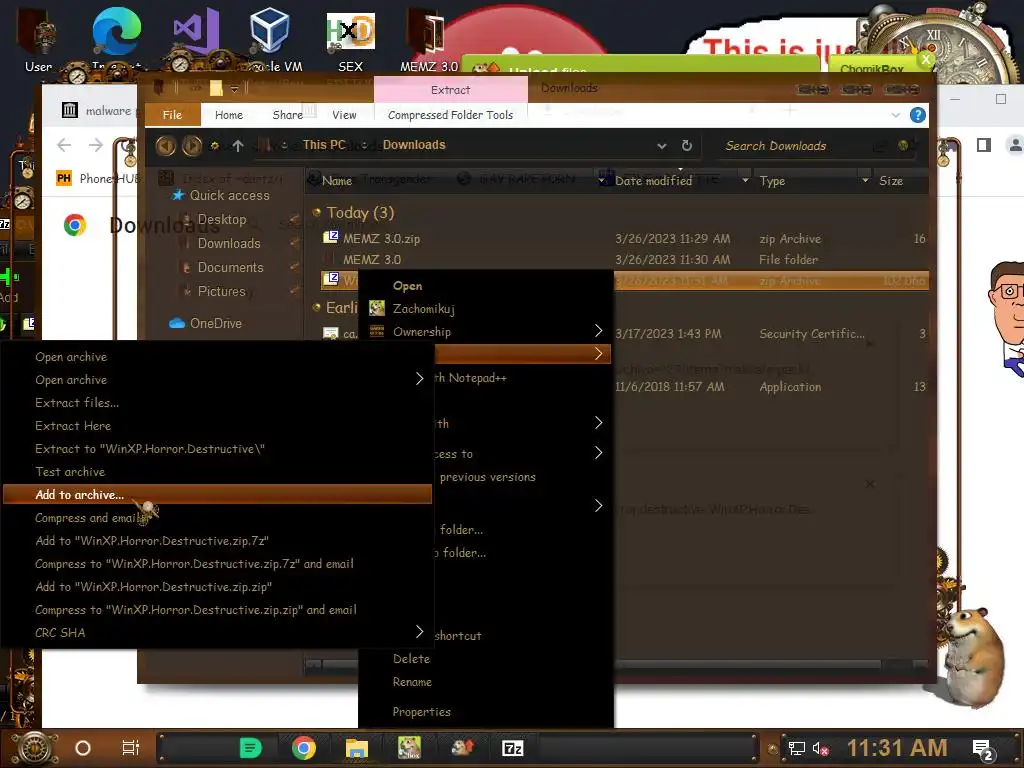
Task: Click Rename in context menu
Action: pos(412,682)
